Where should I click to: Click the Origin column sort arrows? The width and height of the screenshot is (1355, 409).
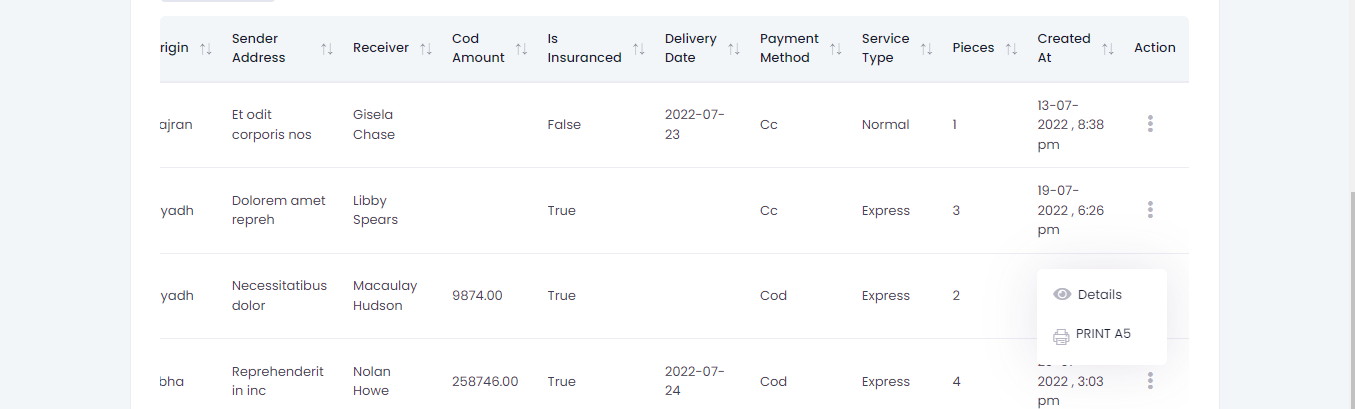[x=205, y=49]
